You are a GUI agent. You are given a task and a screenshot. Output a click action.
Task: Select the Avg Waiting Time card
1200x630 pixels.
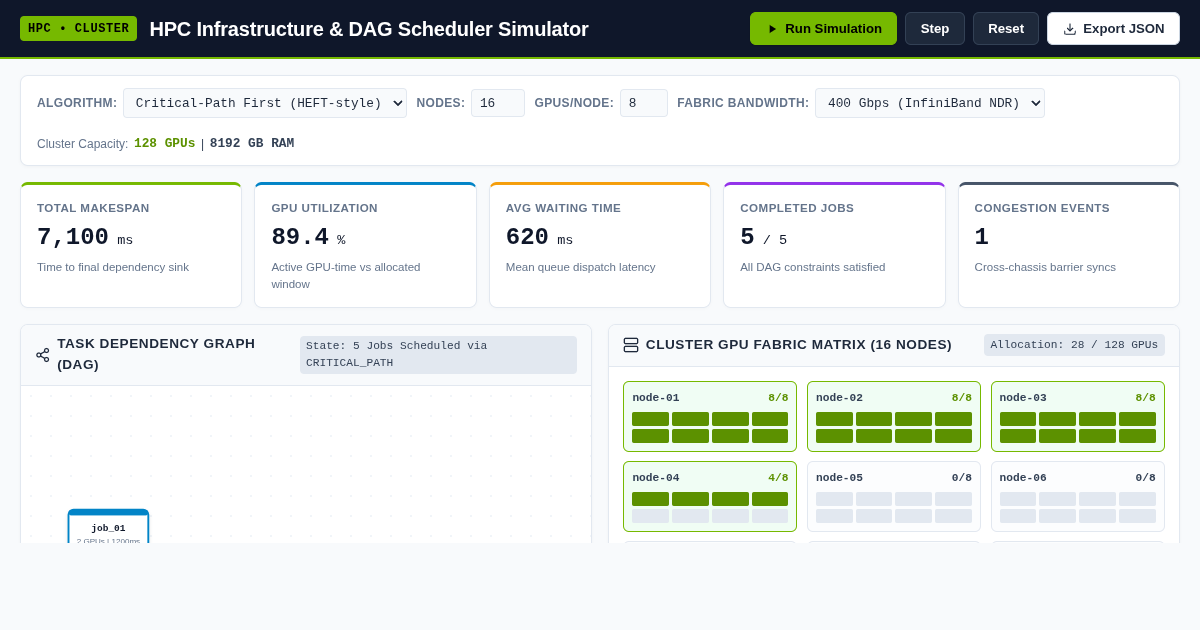(x=600, y=245)
